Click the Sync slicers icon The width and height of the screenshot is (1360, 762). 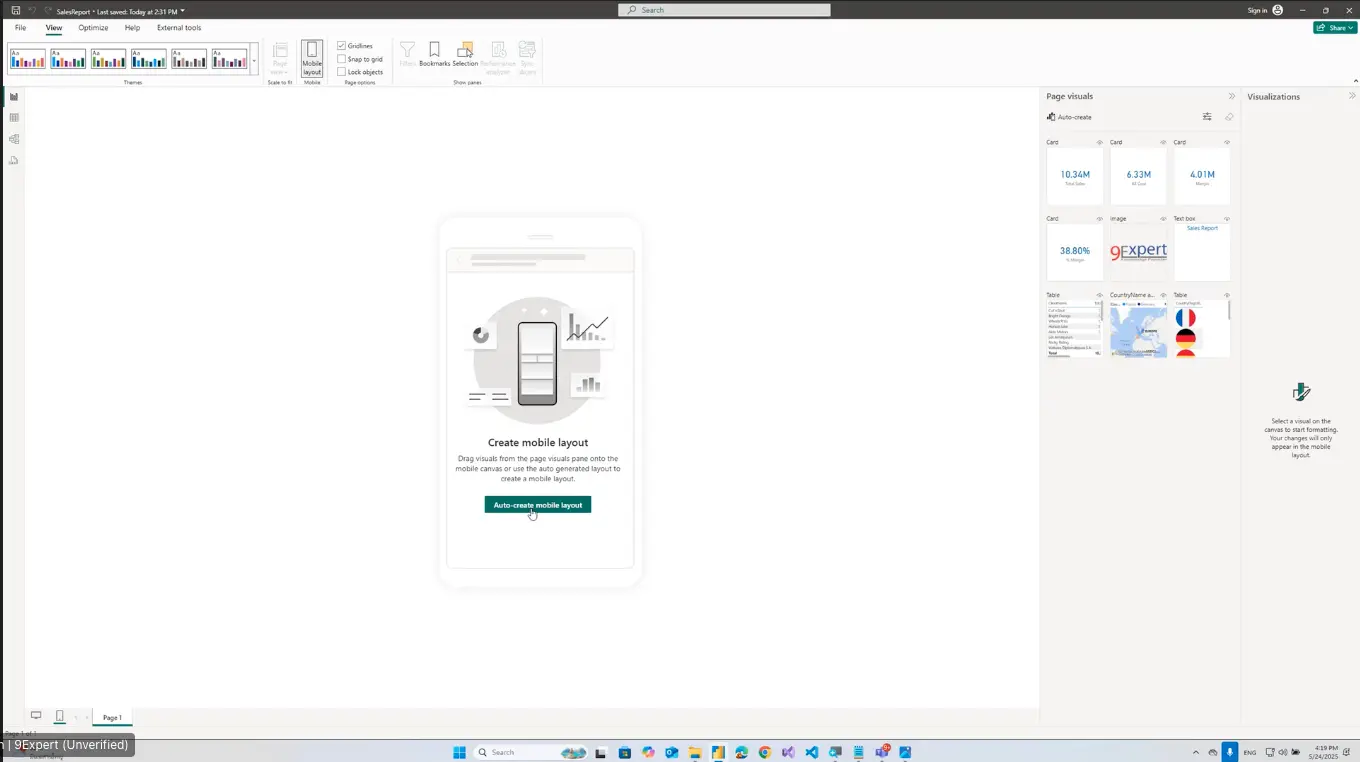[x=527, y=58]
